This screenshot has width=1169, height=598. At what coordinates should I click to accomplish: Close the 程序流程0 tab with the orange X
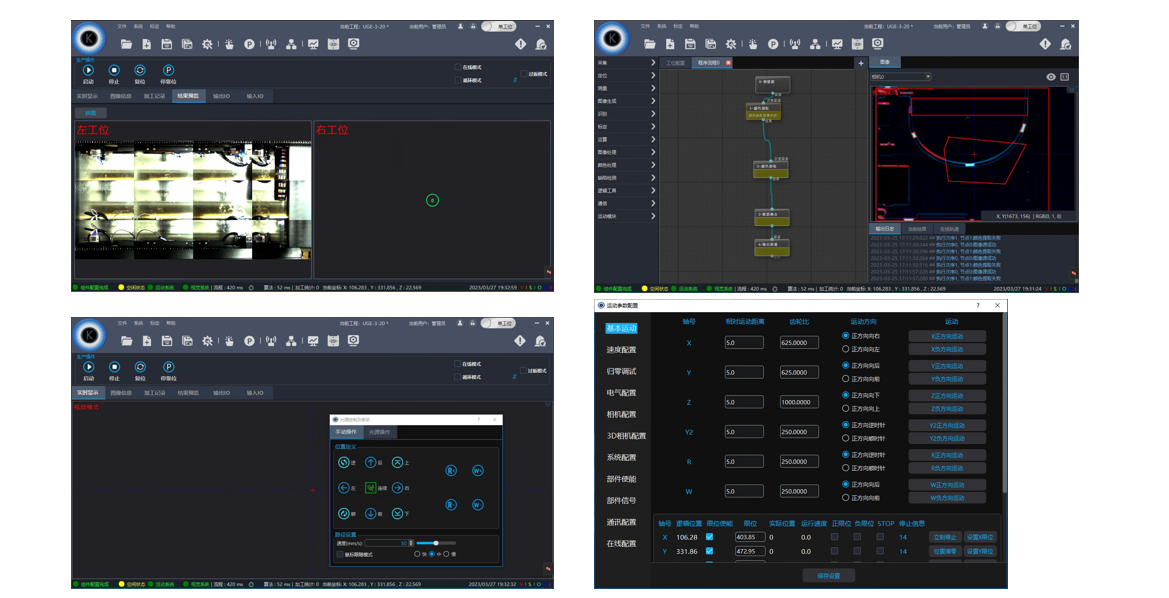728,63
